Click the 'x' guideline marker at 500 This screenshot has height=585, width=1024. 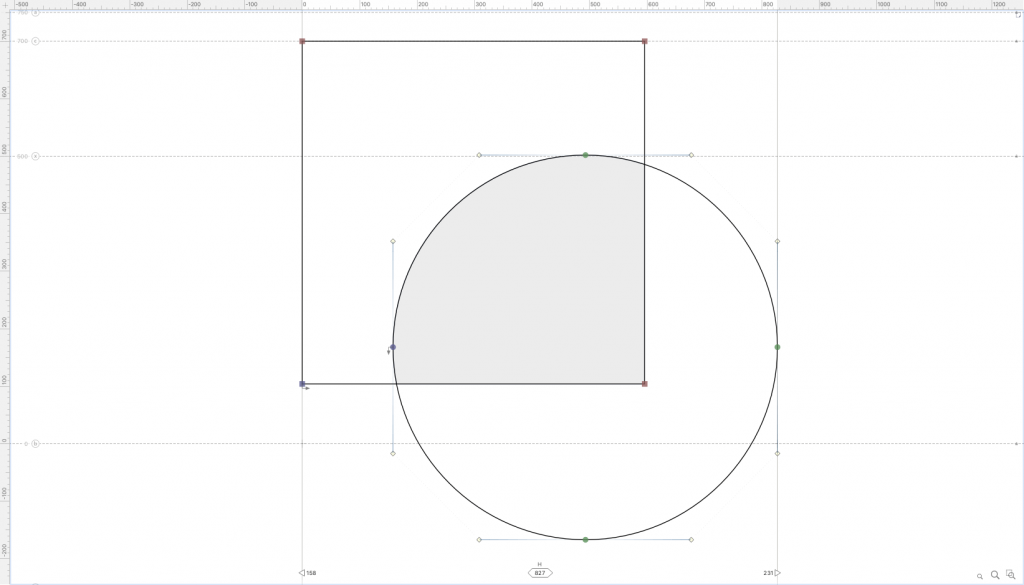[35, 156]
